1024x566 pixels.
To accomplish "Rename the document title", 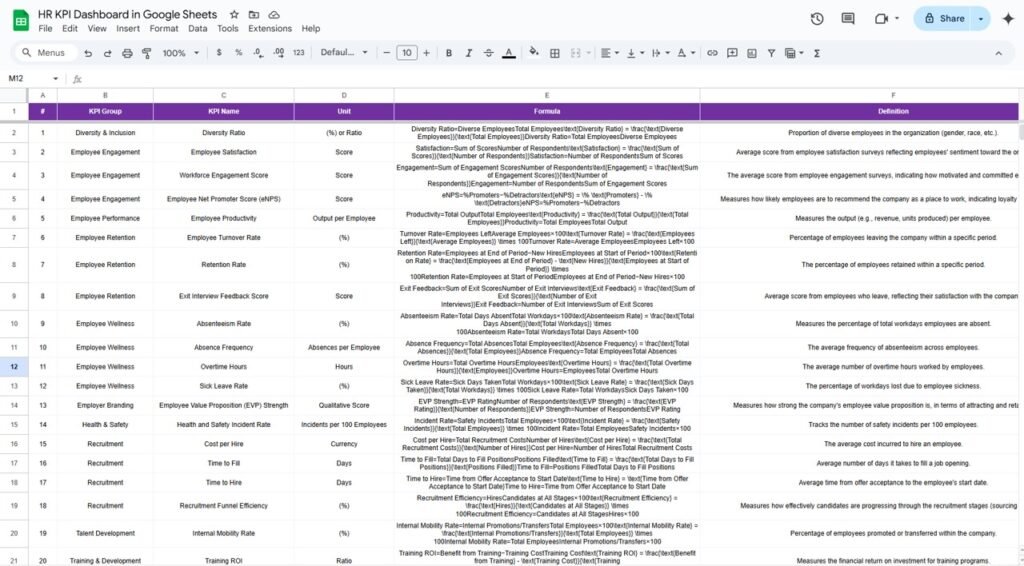I will [x=127, y=14].
